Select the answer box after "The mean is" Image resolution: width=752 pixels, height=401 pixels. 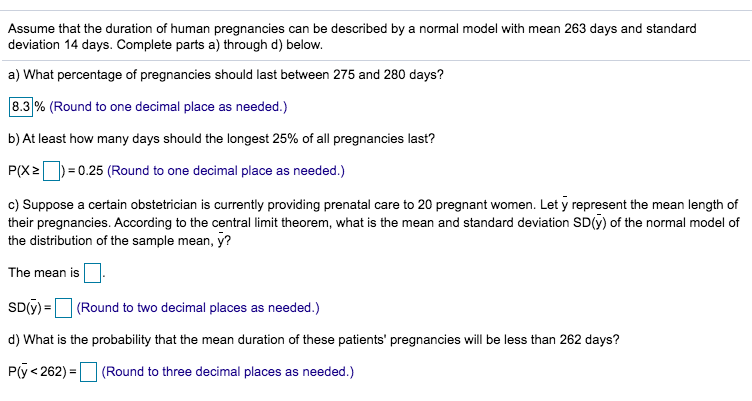93,273
